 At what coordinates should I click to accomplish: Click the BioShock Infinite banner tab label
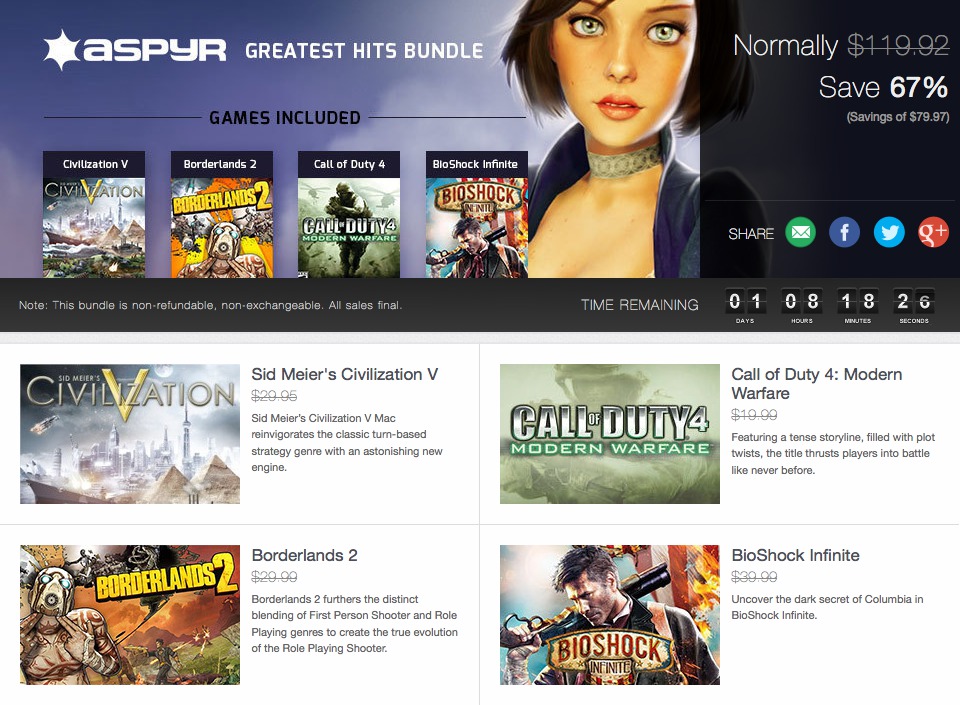(x=476, y=164)
